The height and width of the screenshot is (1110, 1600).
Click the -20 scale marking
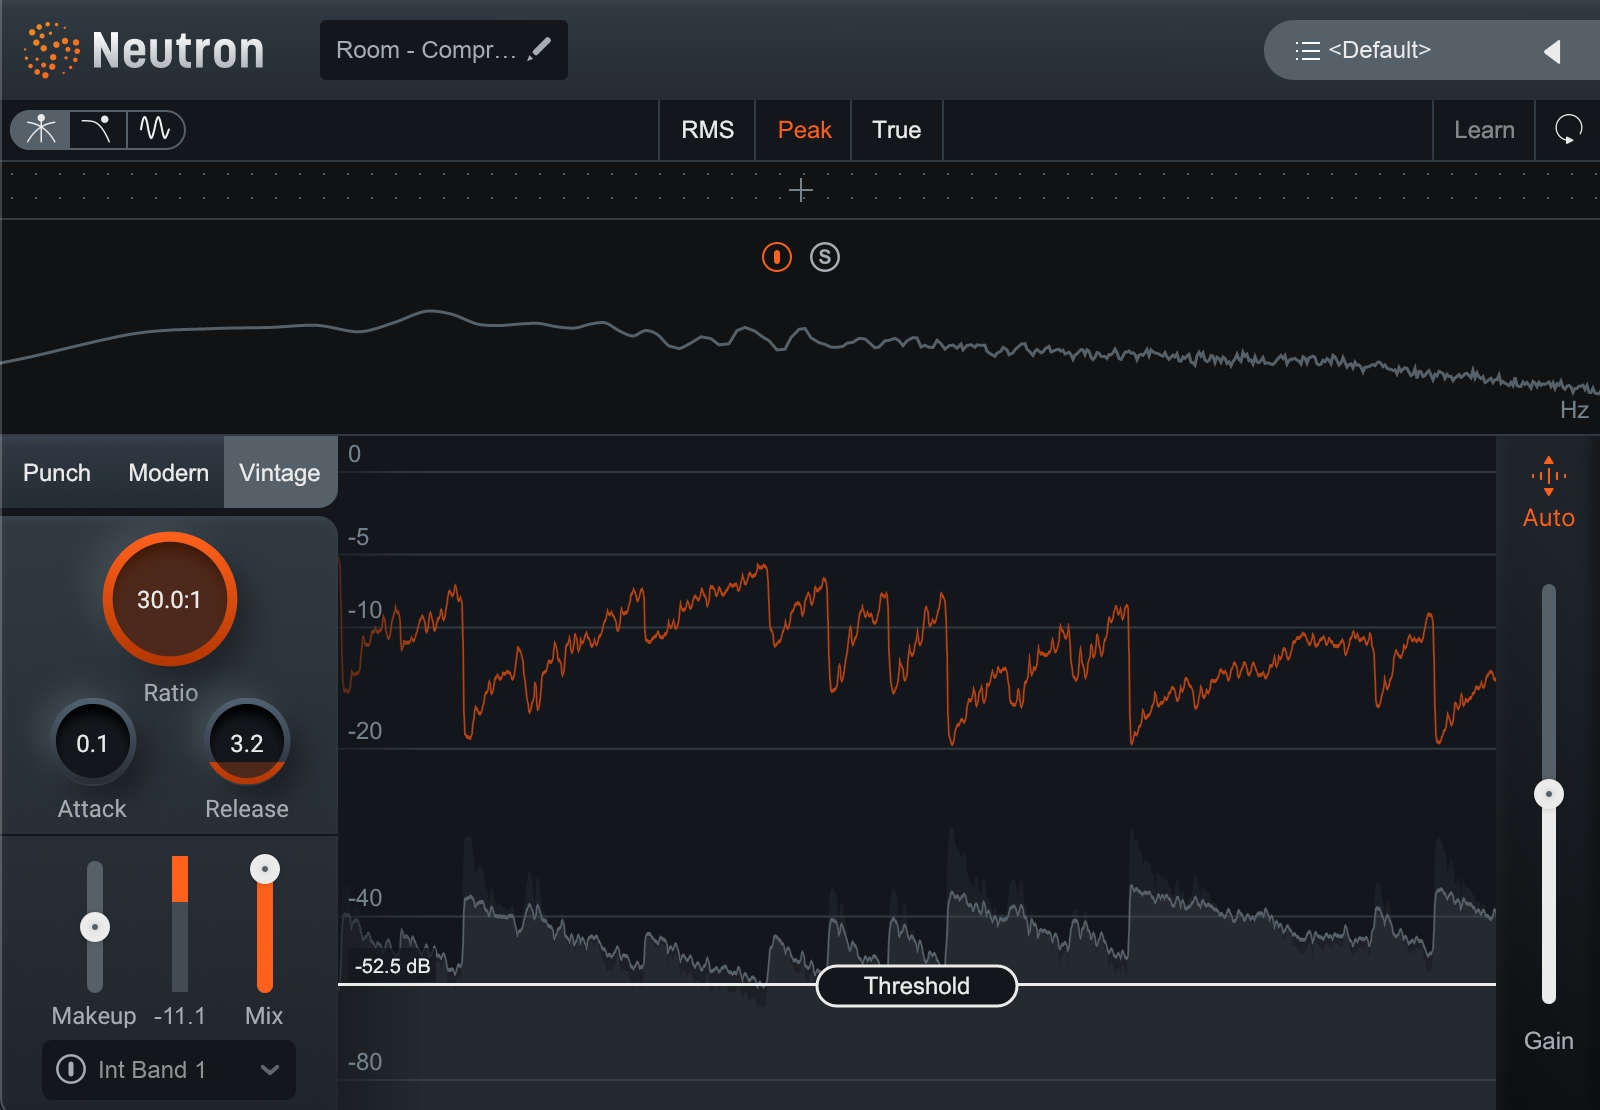pos(365,731)
